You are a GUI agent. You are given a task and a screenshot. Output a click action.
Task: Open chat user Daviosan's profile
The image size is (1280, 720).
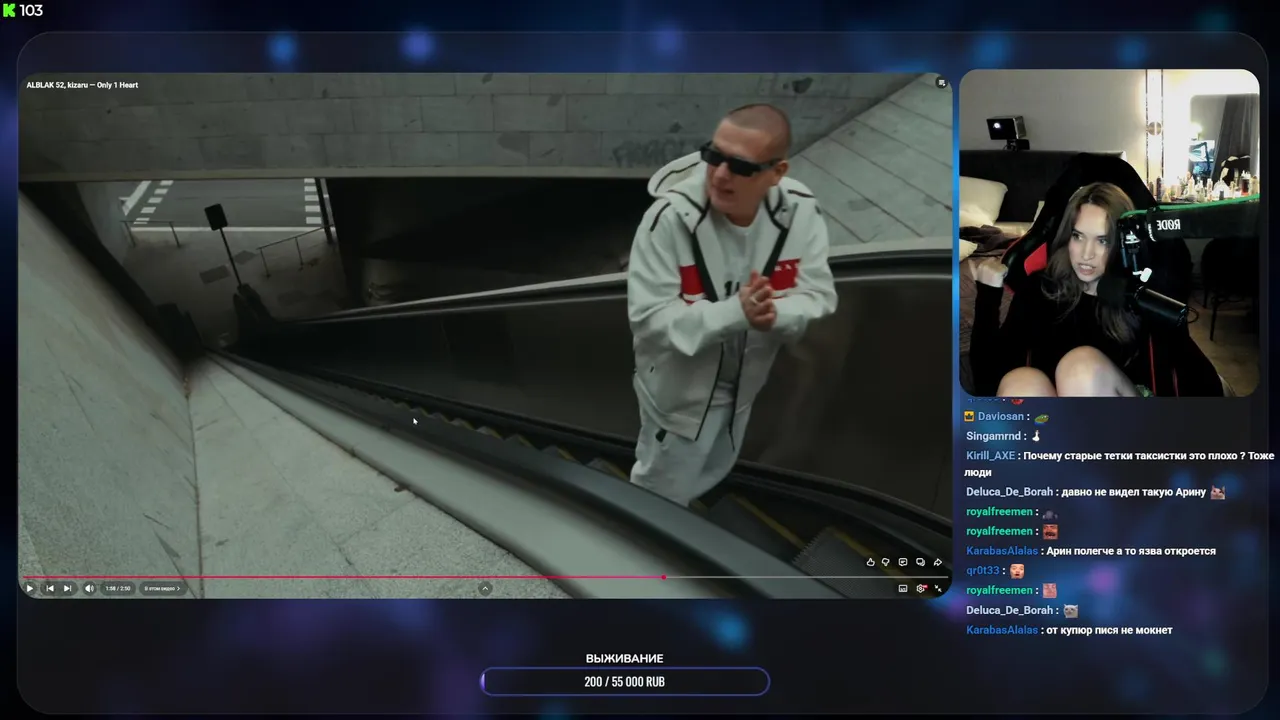tap(1001, 416)
